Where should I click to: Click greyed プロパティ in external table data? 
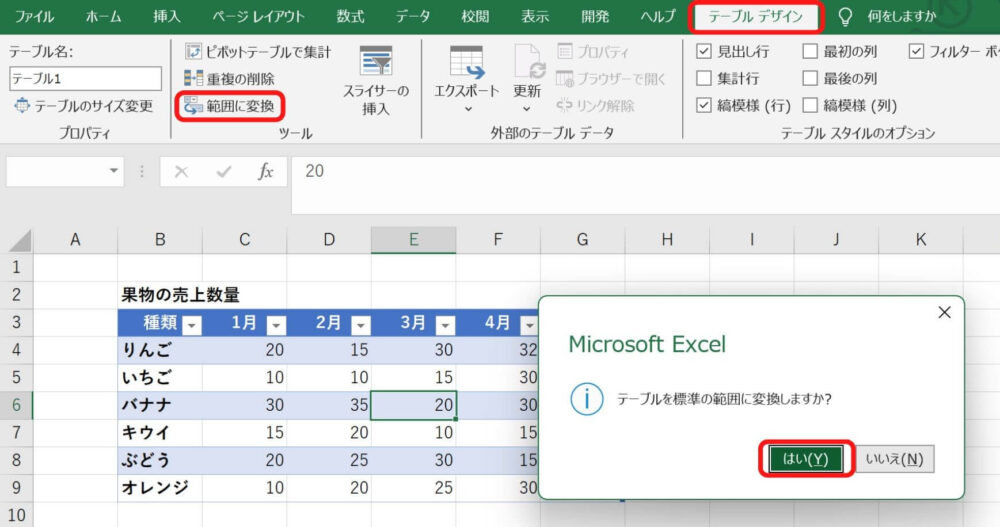pos(593,52)
